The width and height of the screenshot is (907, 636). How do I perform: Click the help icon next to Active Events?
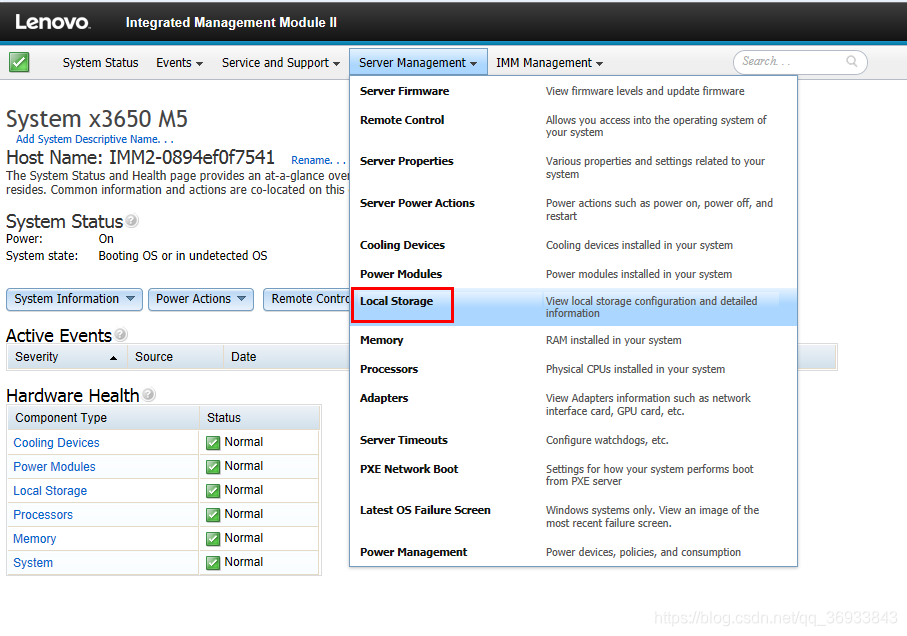[x=120, y=334]
